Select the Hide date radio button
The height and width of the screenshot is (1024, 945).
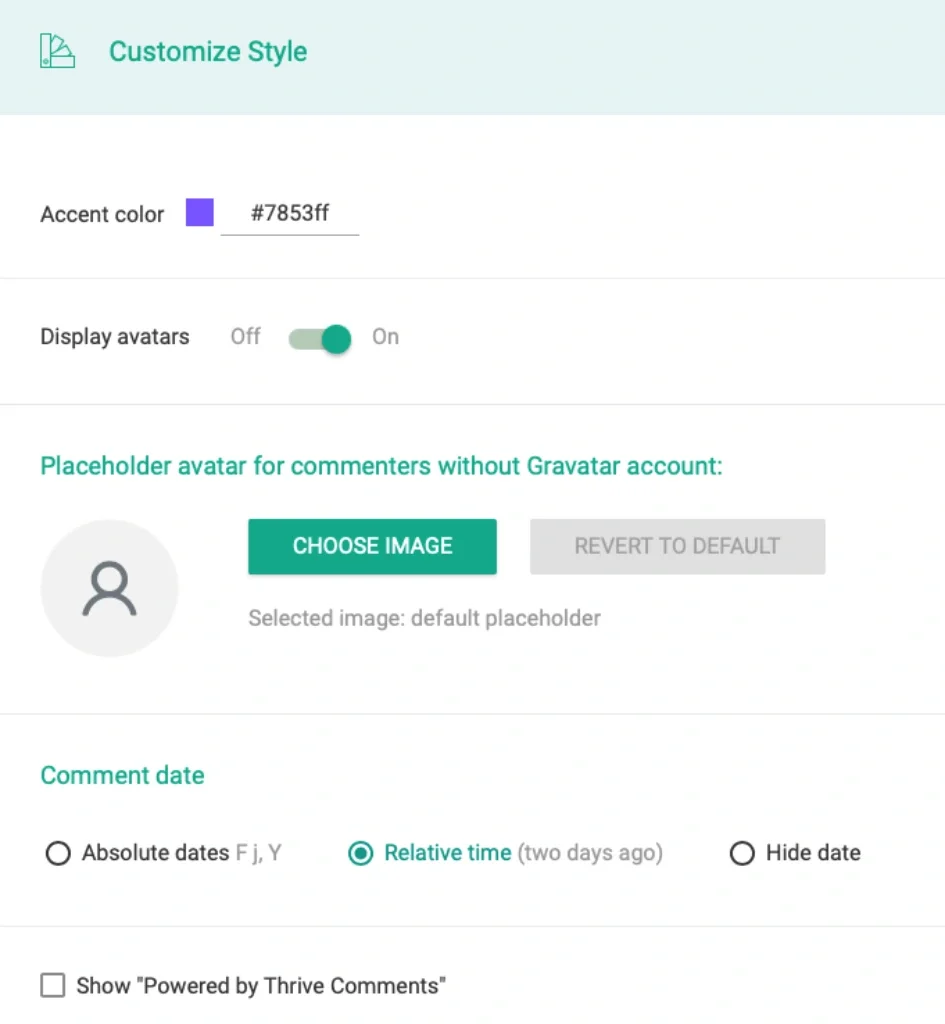tap(742, 854)
